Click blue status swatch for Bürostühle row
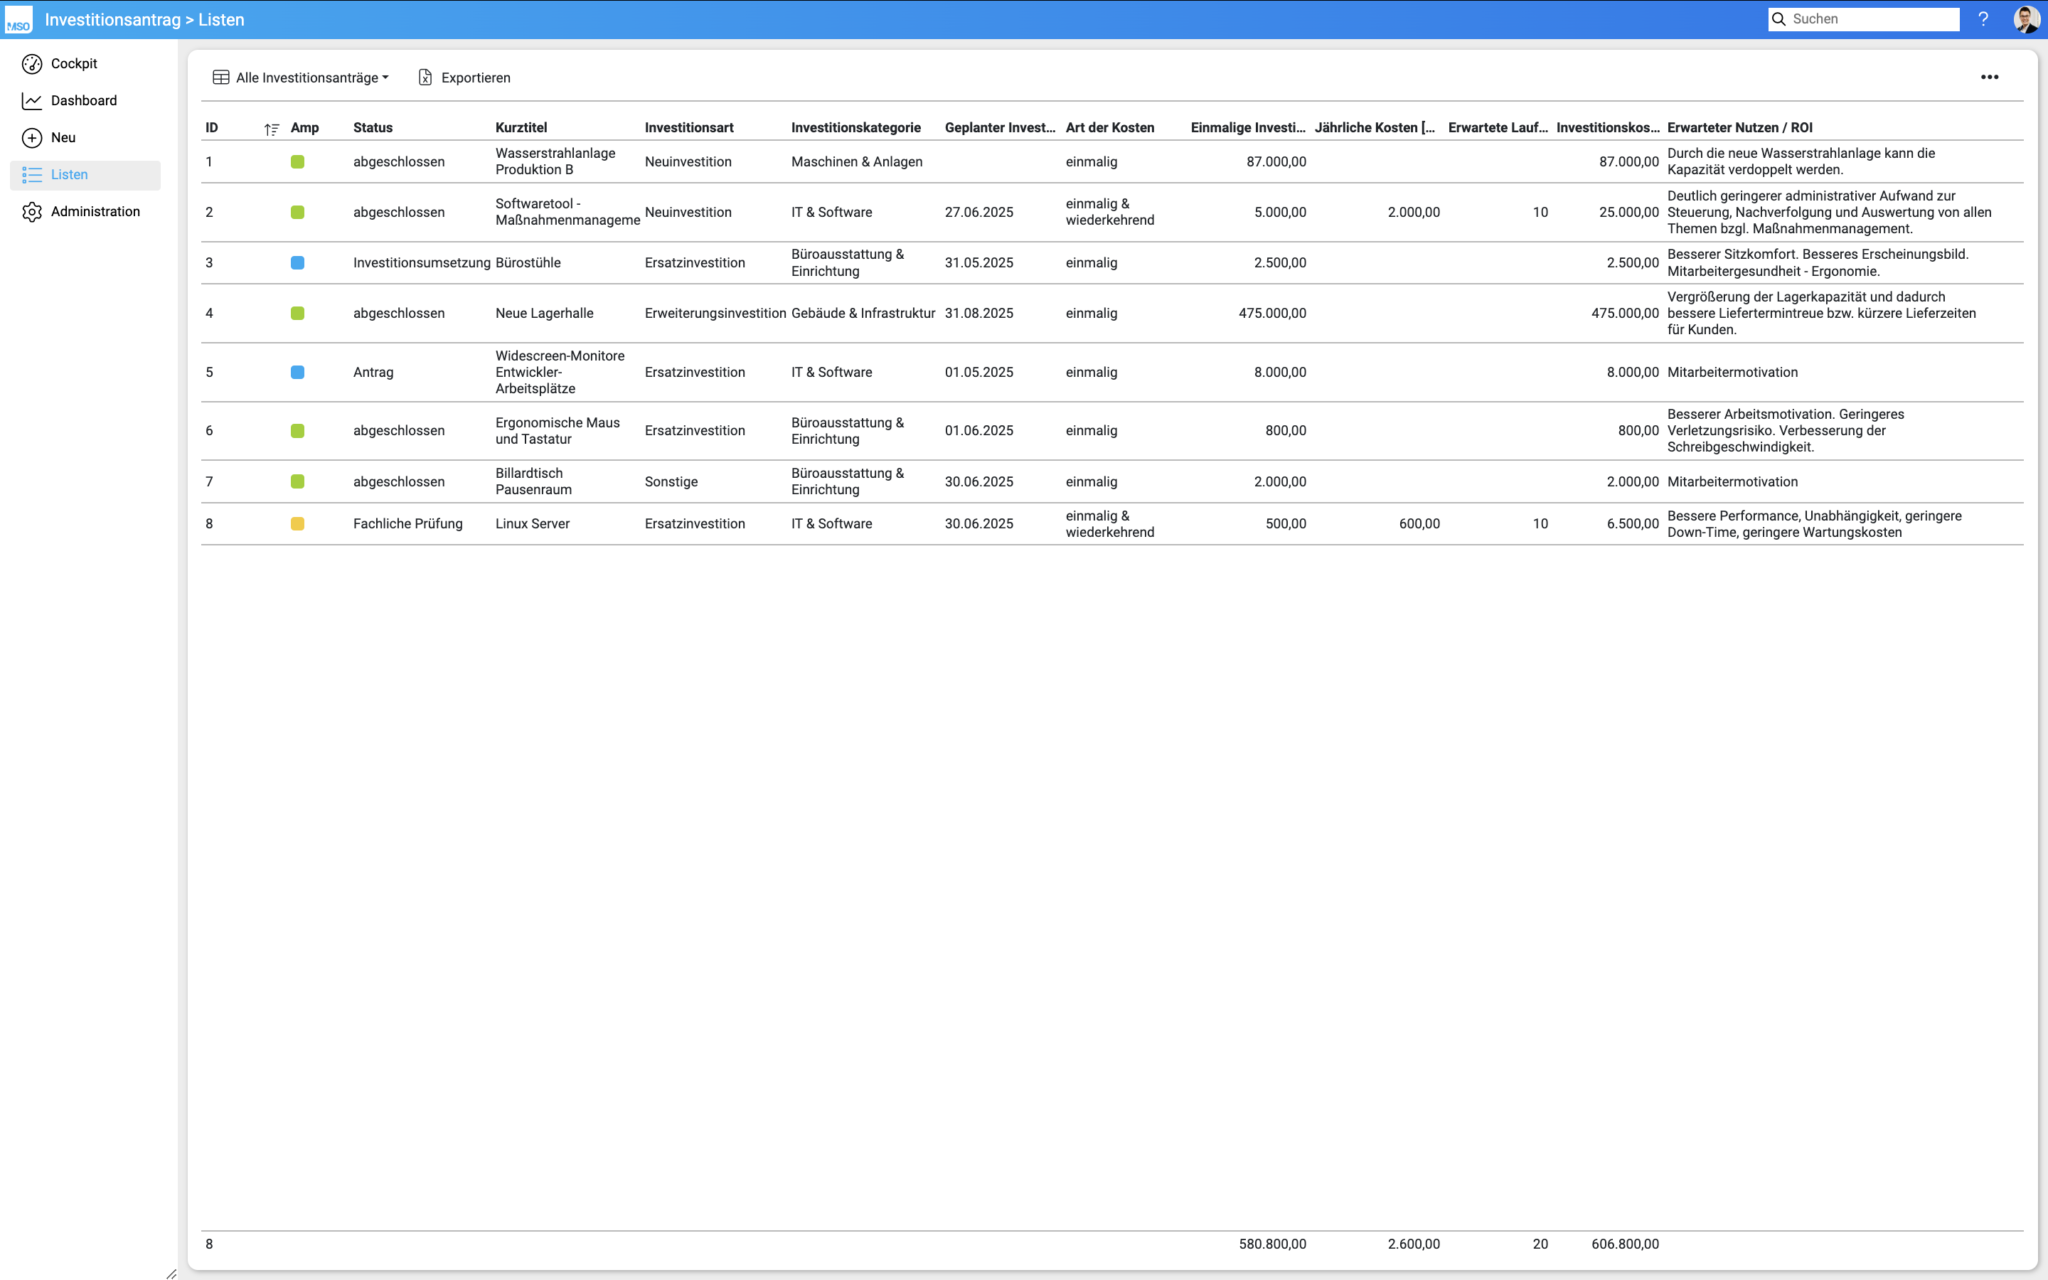The height and width of the screenshot is (1280, 2048). (x=297, y=263)
